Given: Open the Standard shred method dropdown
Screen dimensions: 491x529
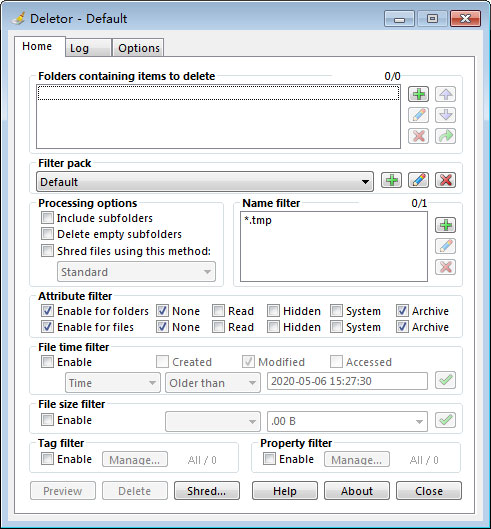Looking at the screenshot, I should (136, 272).
